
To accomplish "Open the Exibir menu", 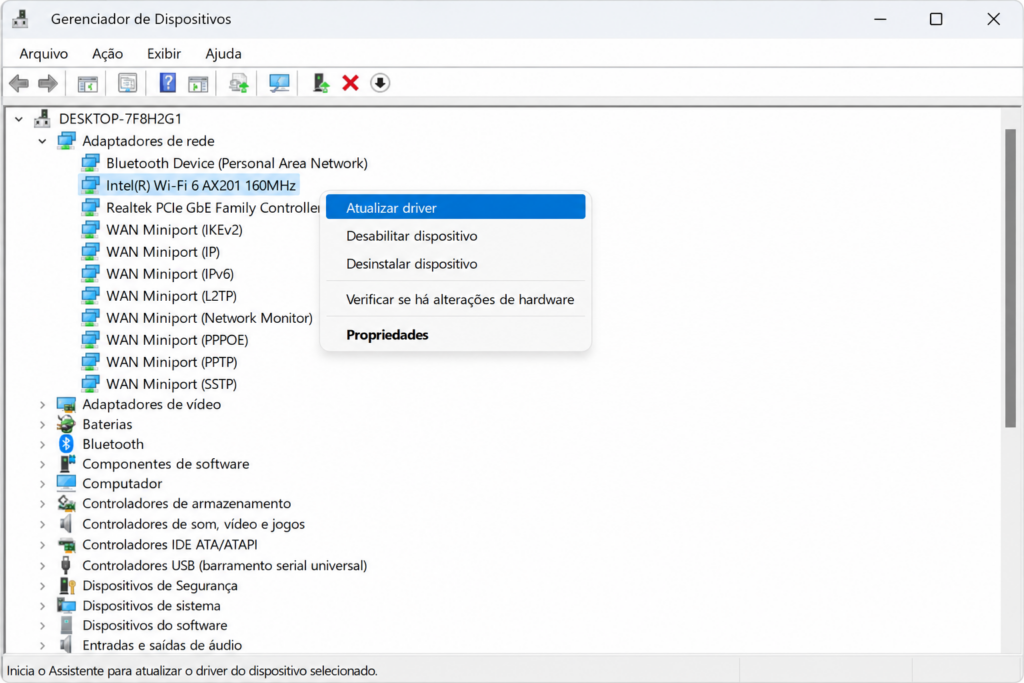I will [164, 54].
